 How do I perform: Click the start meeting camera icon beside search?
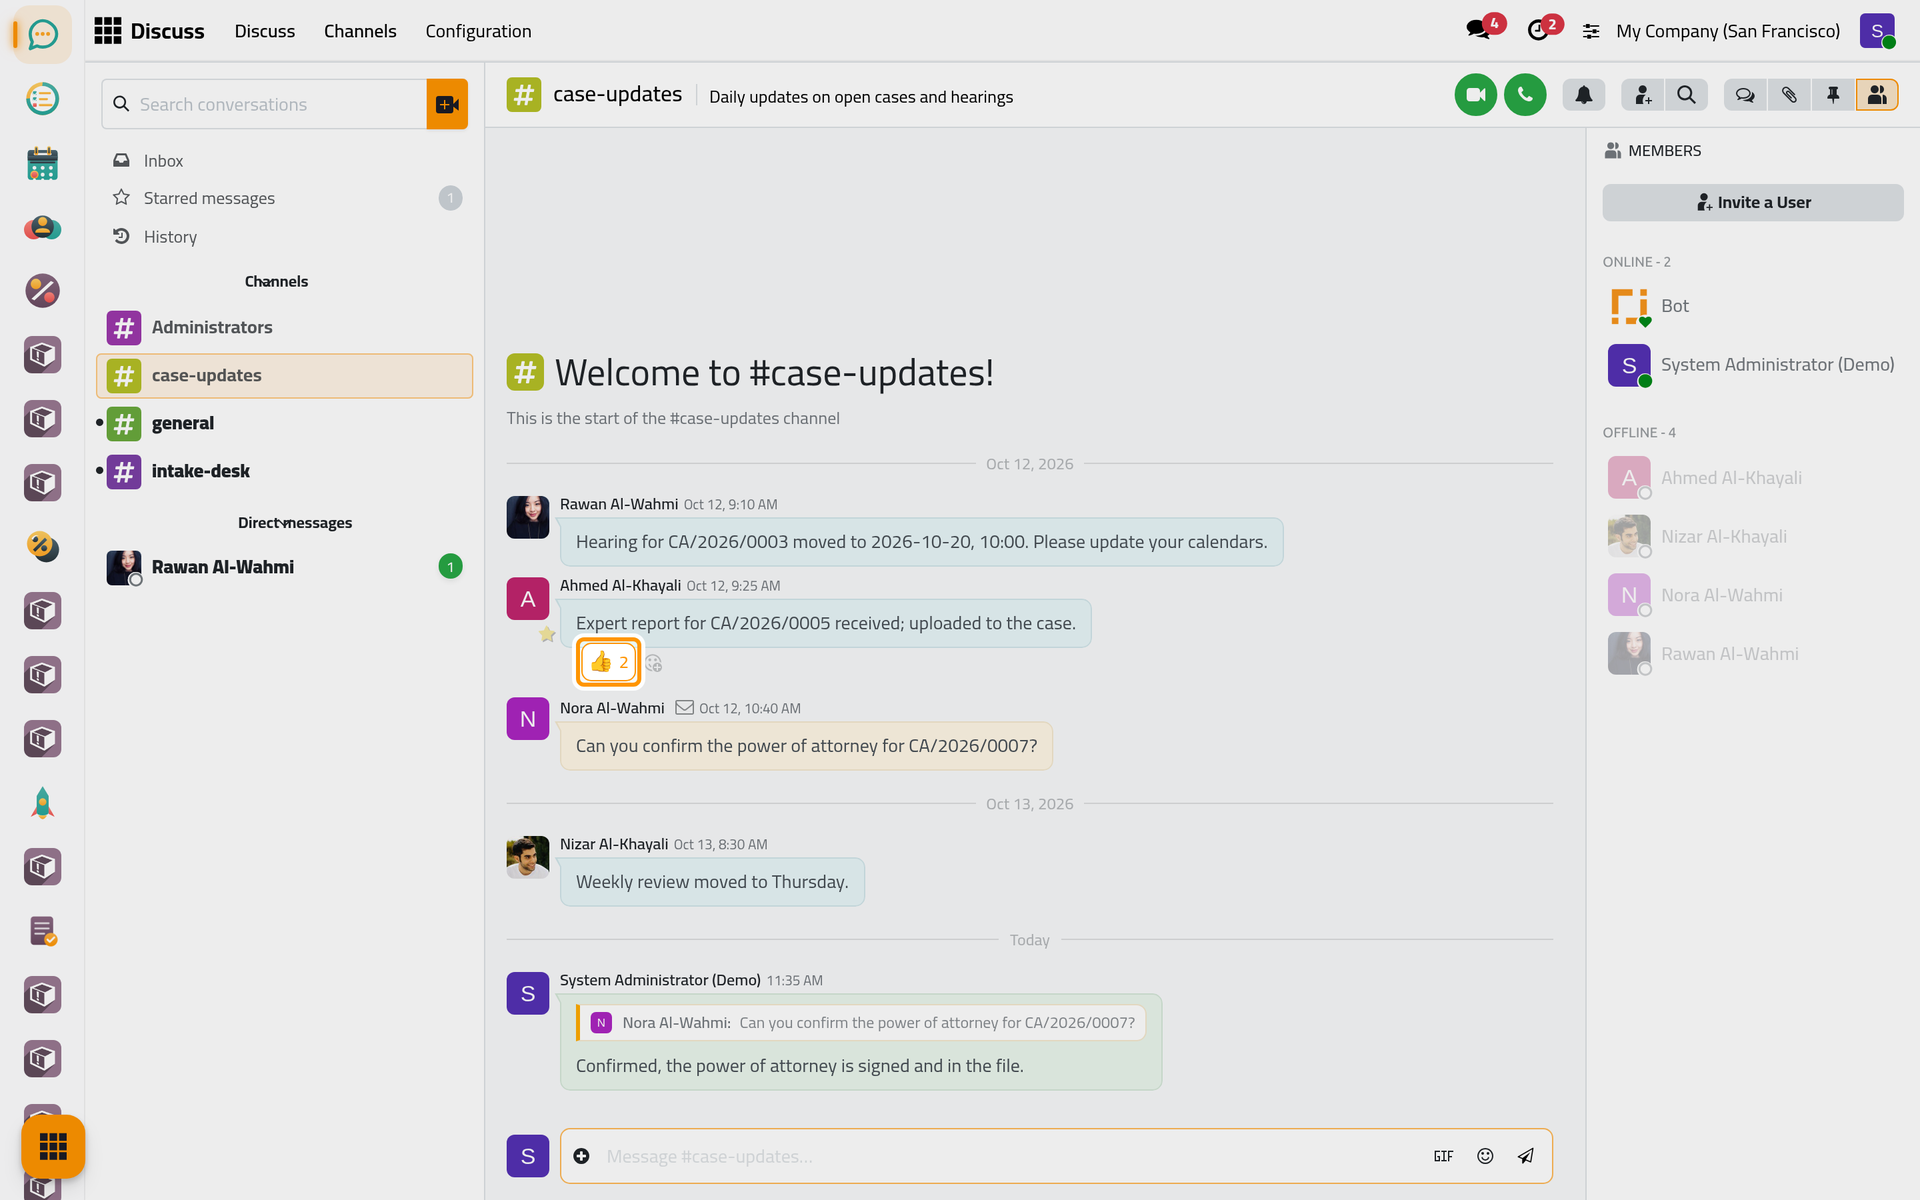[447, 104]
